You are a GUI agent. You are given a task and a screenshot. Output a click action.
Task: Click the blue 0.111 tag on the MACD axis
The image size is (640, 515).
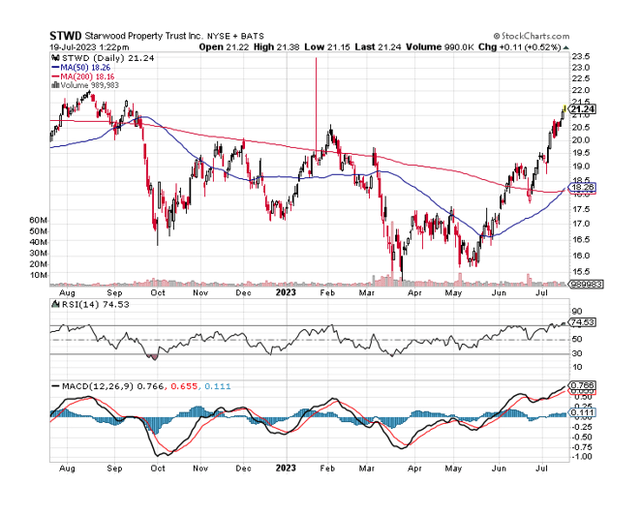[582, 413]
